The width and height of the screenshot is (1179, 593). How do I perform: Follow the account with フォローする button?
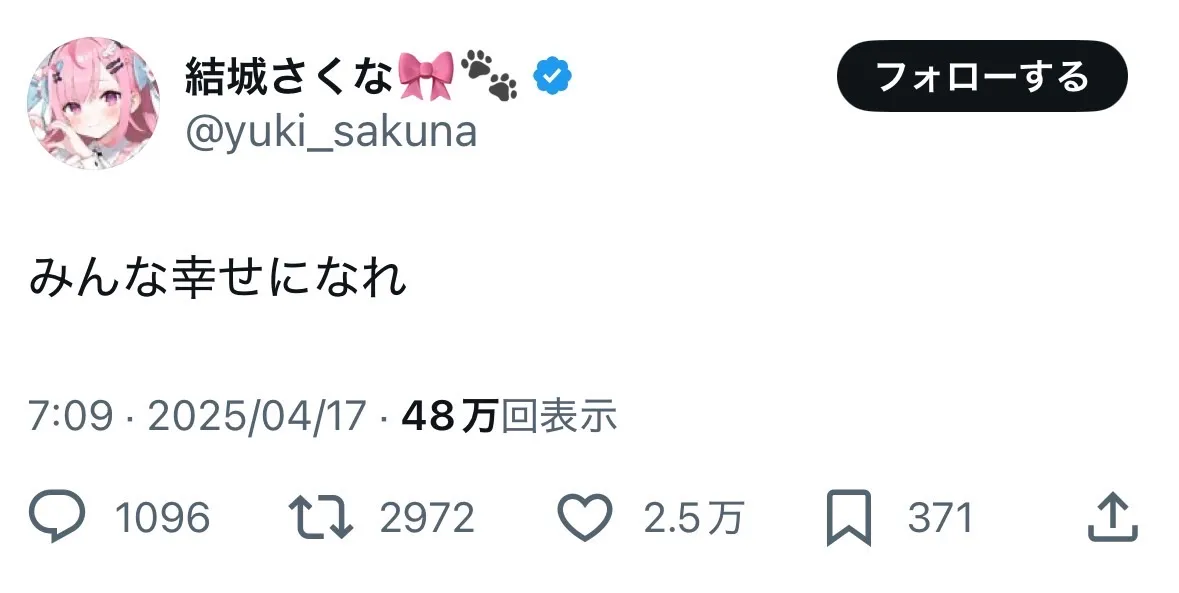(x=982, y=76)
